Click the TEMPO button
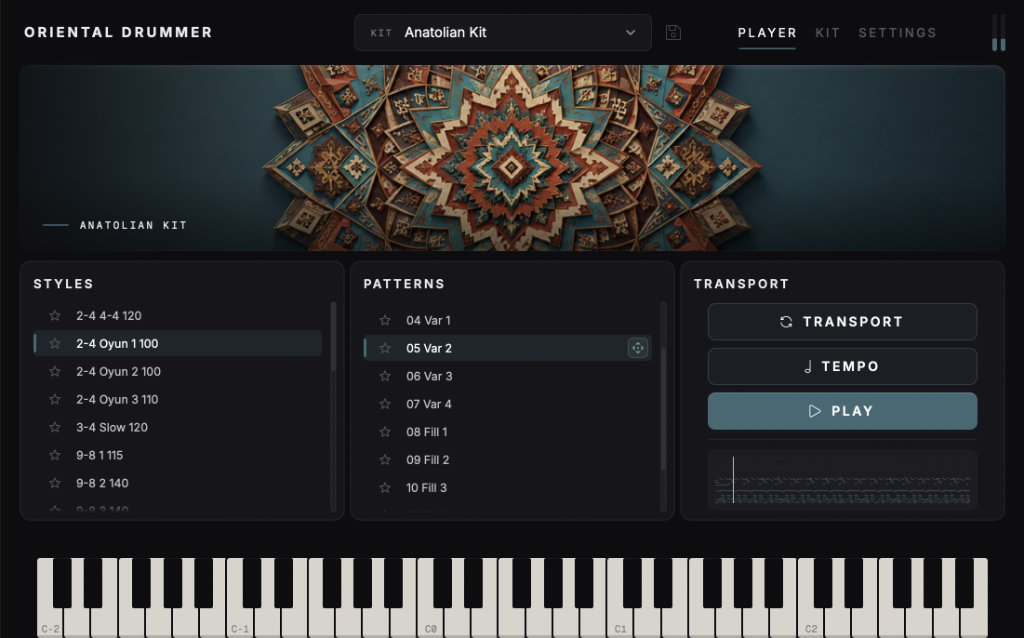This screenshot has width=1024, height=638. click(842, 366)
